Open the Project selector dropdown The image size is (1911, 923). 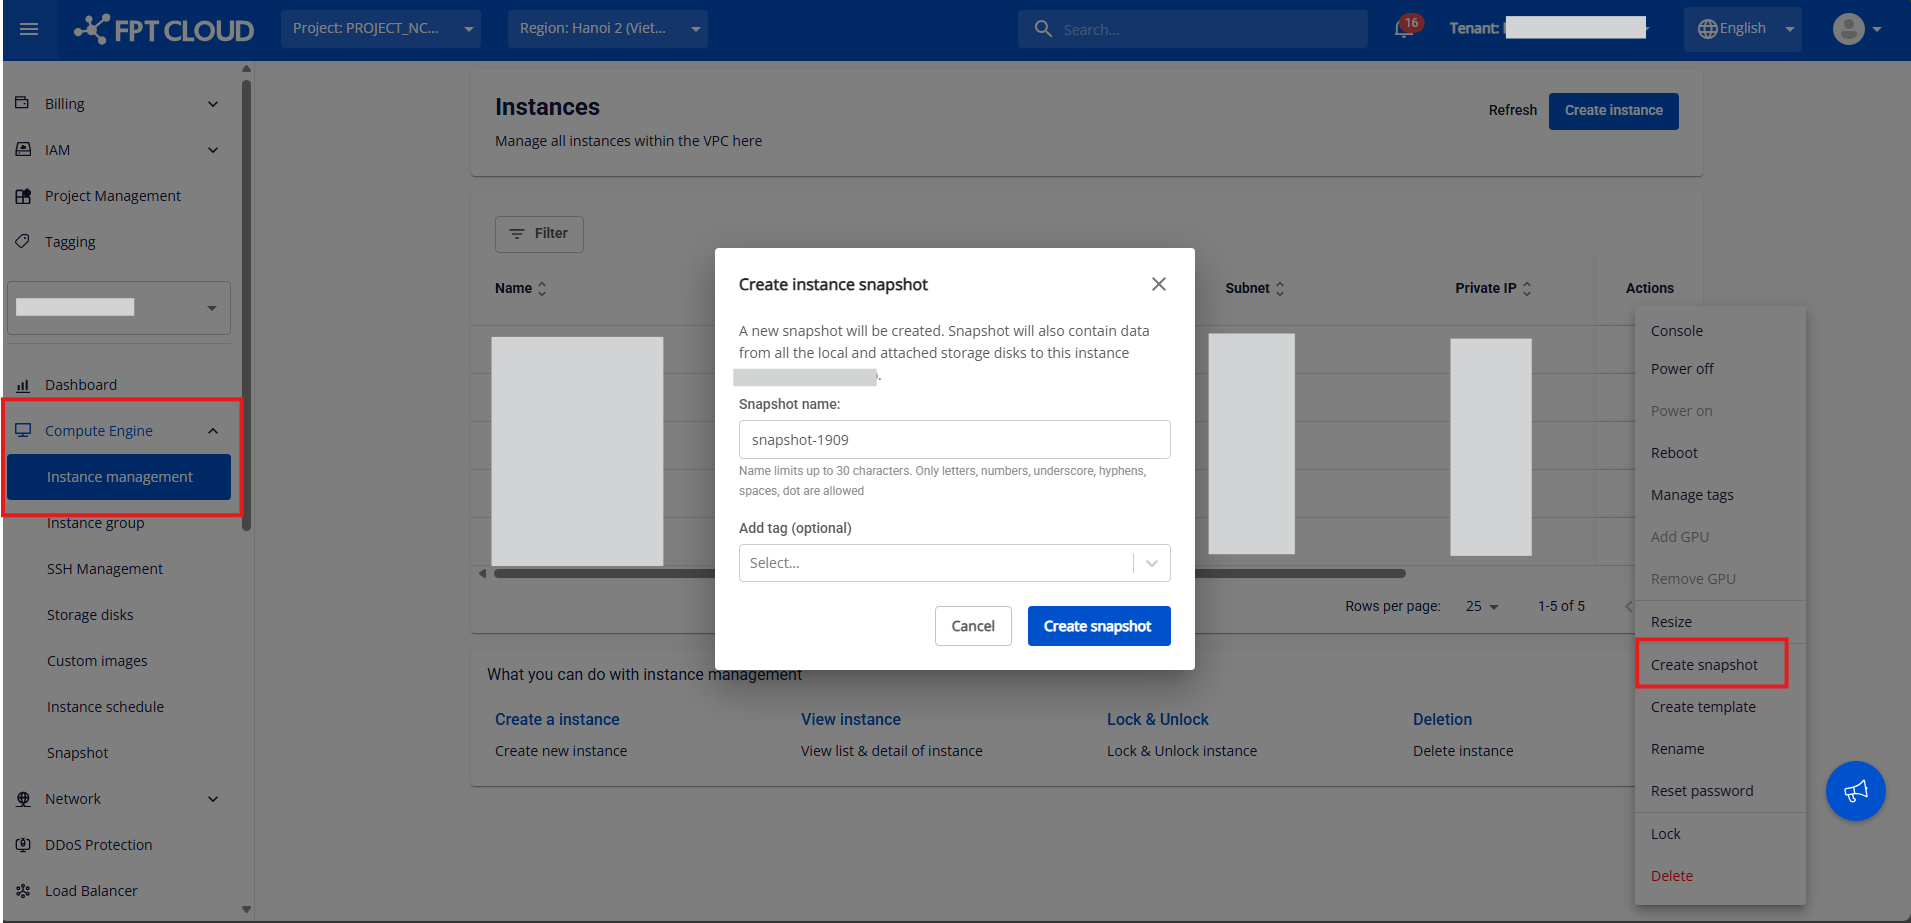coord(380,29)
